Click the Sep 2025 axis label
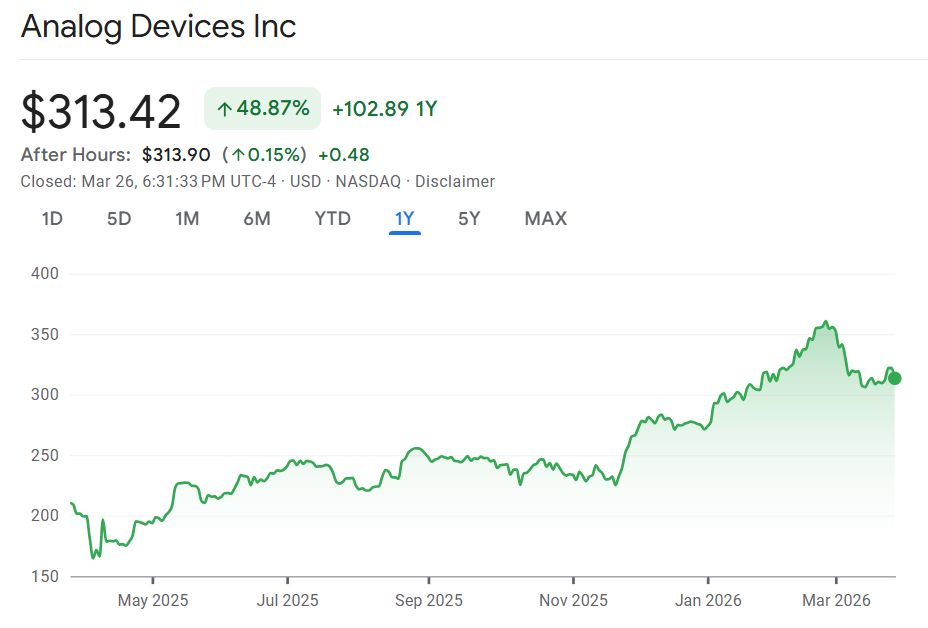The width and height of the screenshot is (928, 628). (x=428, y=600)
